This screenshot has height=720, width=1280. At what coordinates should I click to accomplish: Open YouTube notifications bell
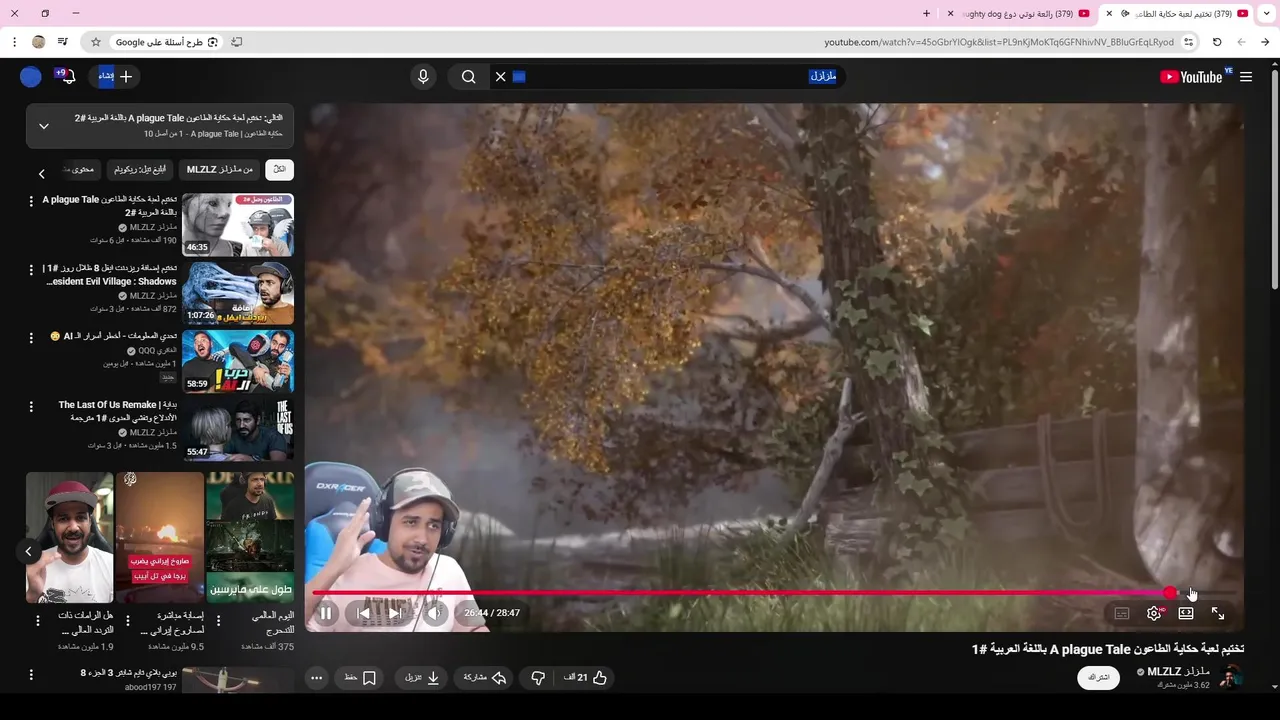coord(67,77)
